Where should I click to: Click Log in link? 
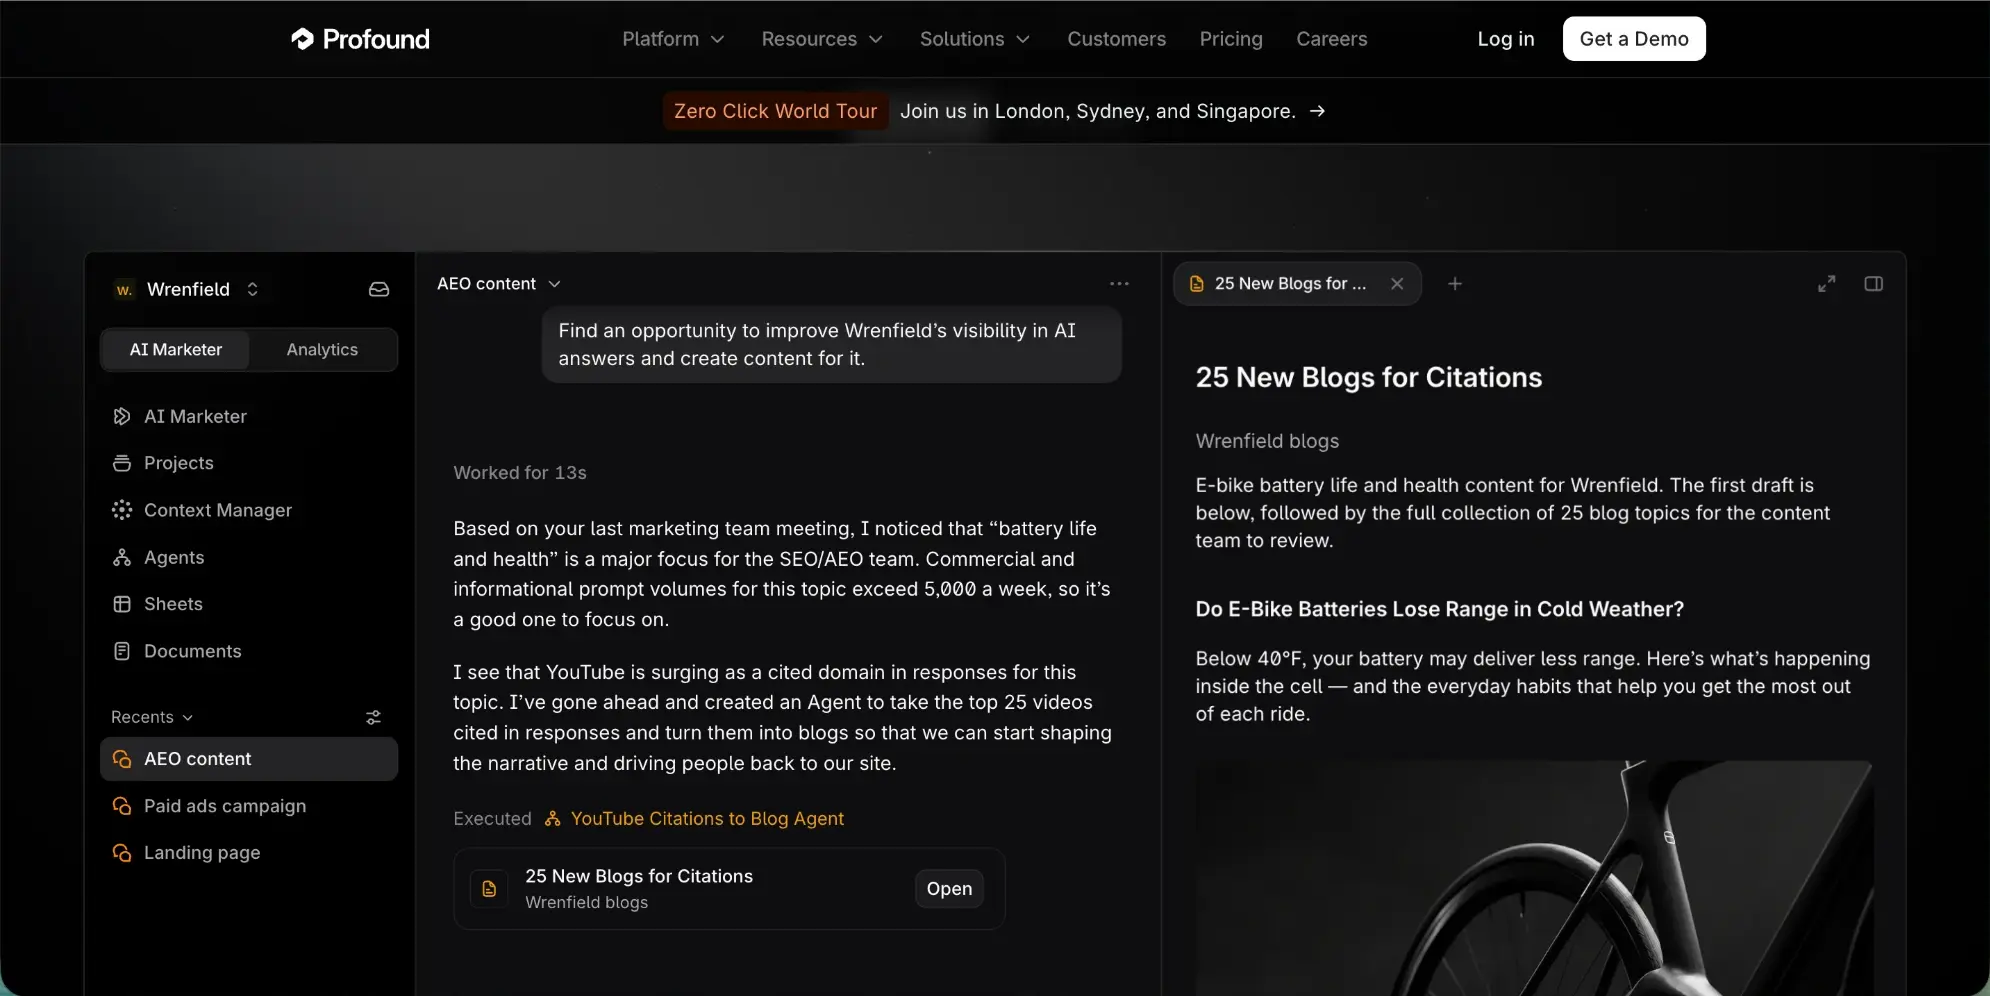(1505, 39)
